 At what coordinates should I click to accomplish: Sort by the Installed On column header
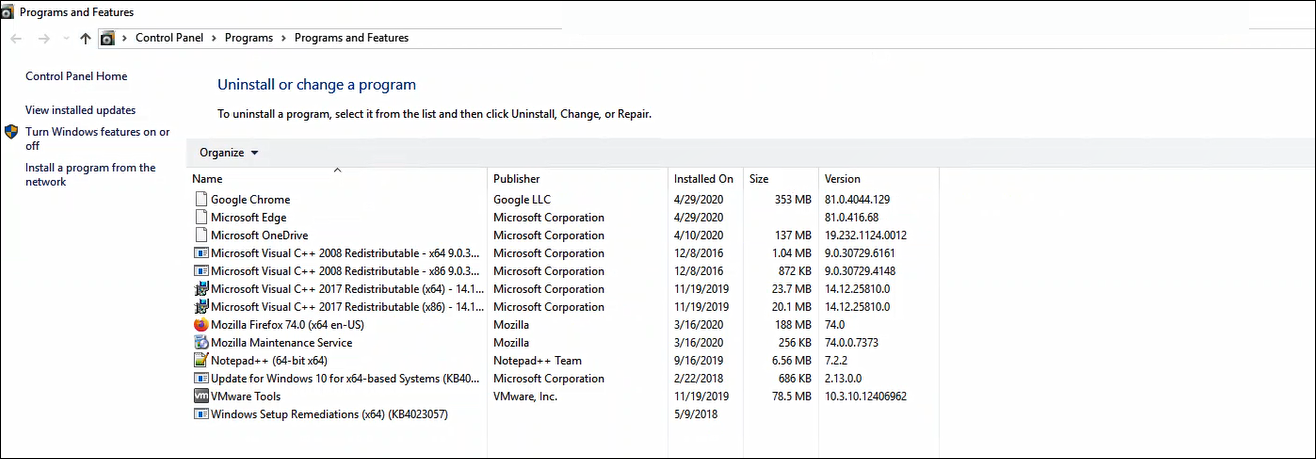pyautogui.click(x=706, y=179)
